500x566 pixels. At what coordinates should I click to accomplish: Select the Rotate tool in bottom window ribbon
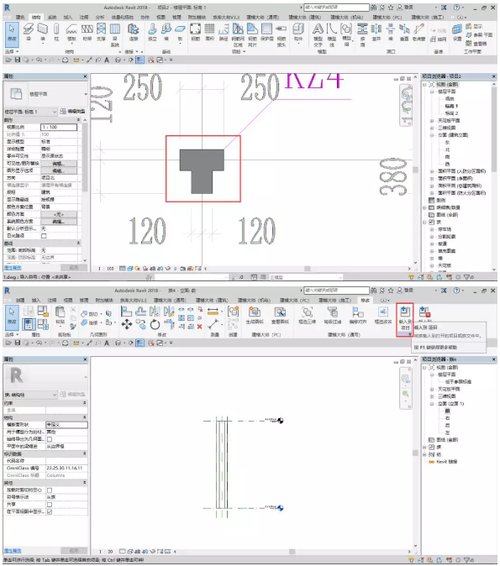click(155, 324)
